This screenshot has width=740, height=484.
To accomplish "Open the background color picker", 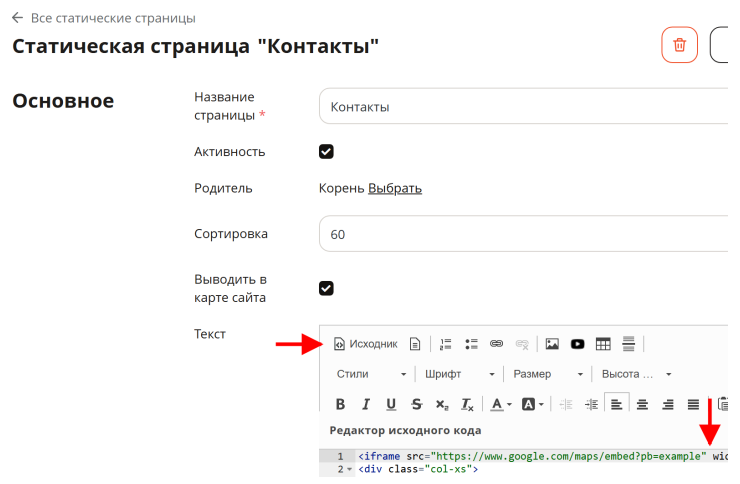I will [533, 404].
